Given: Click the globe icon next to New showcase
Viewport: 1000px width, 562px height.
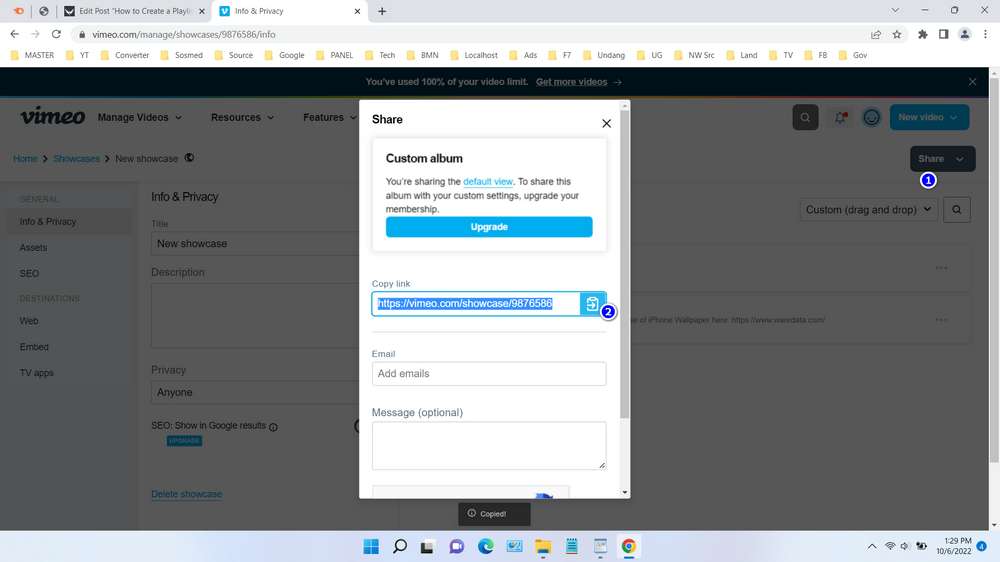Looking at the screenshot, I should pos(189,158).
